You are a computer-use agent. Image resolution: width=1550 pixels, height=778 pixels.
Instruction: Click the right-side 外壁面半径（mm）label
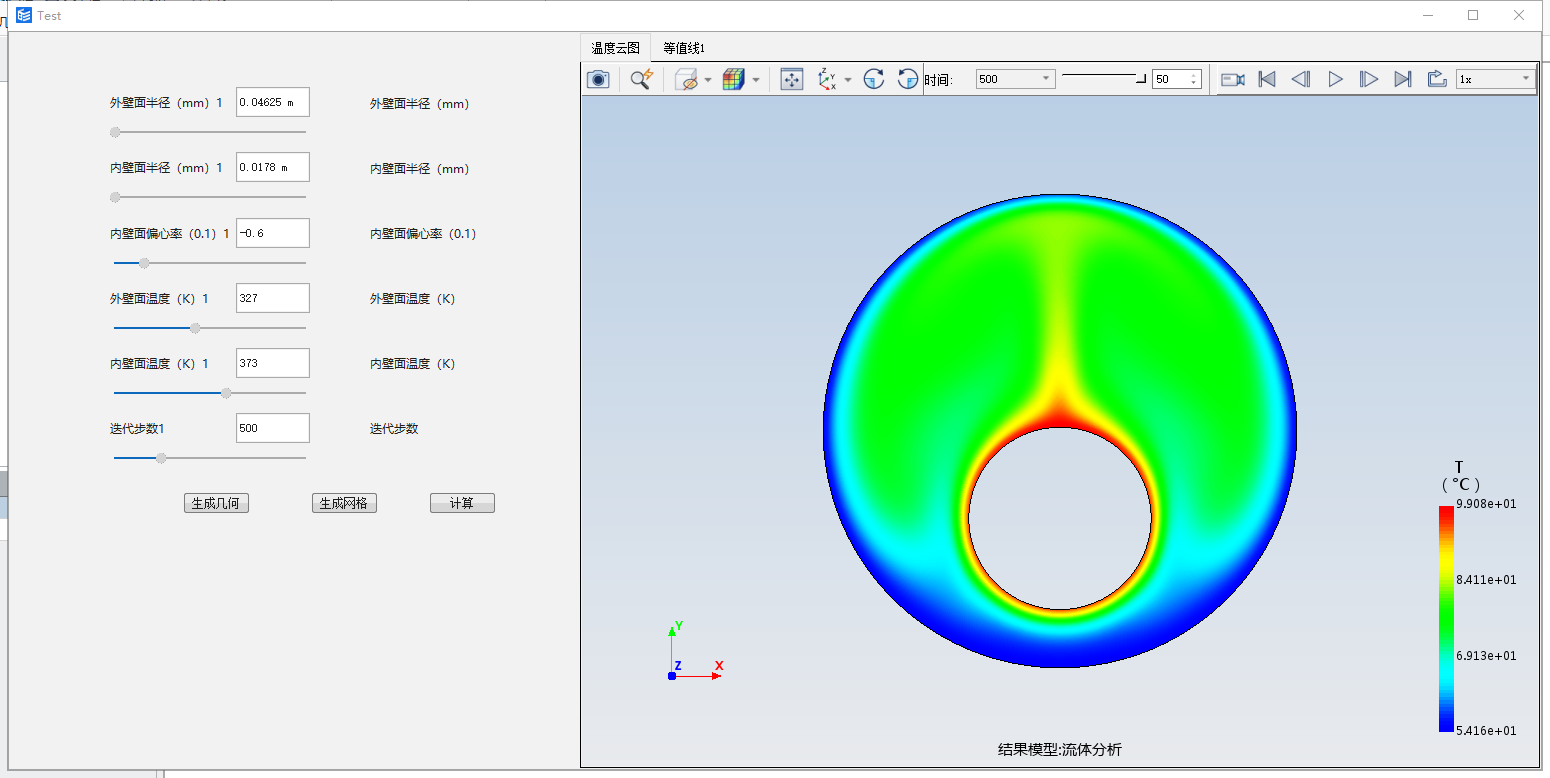pyautogui.click(x=420, y=104)
